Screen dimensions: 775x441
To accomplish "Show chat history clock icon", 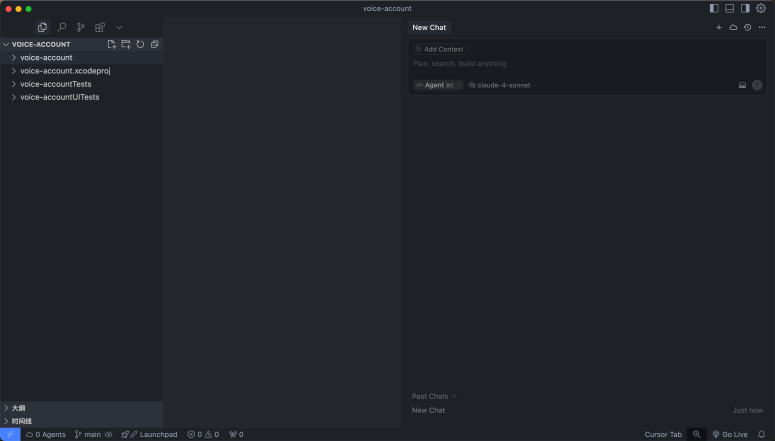I will (747, 27).
